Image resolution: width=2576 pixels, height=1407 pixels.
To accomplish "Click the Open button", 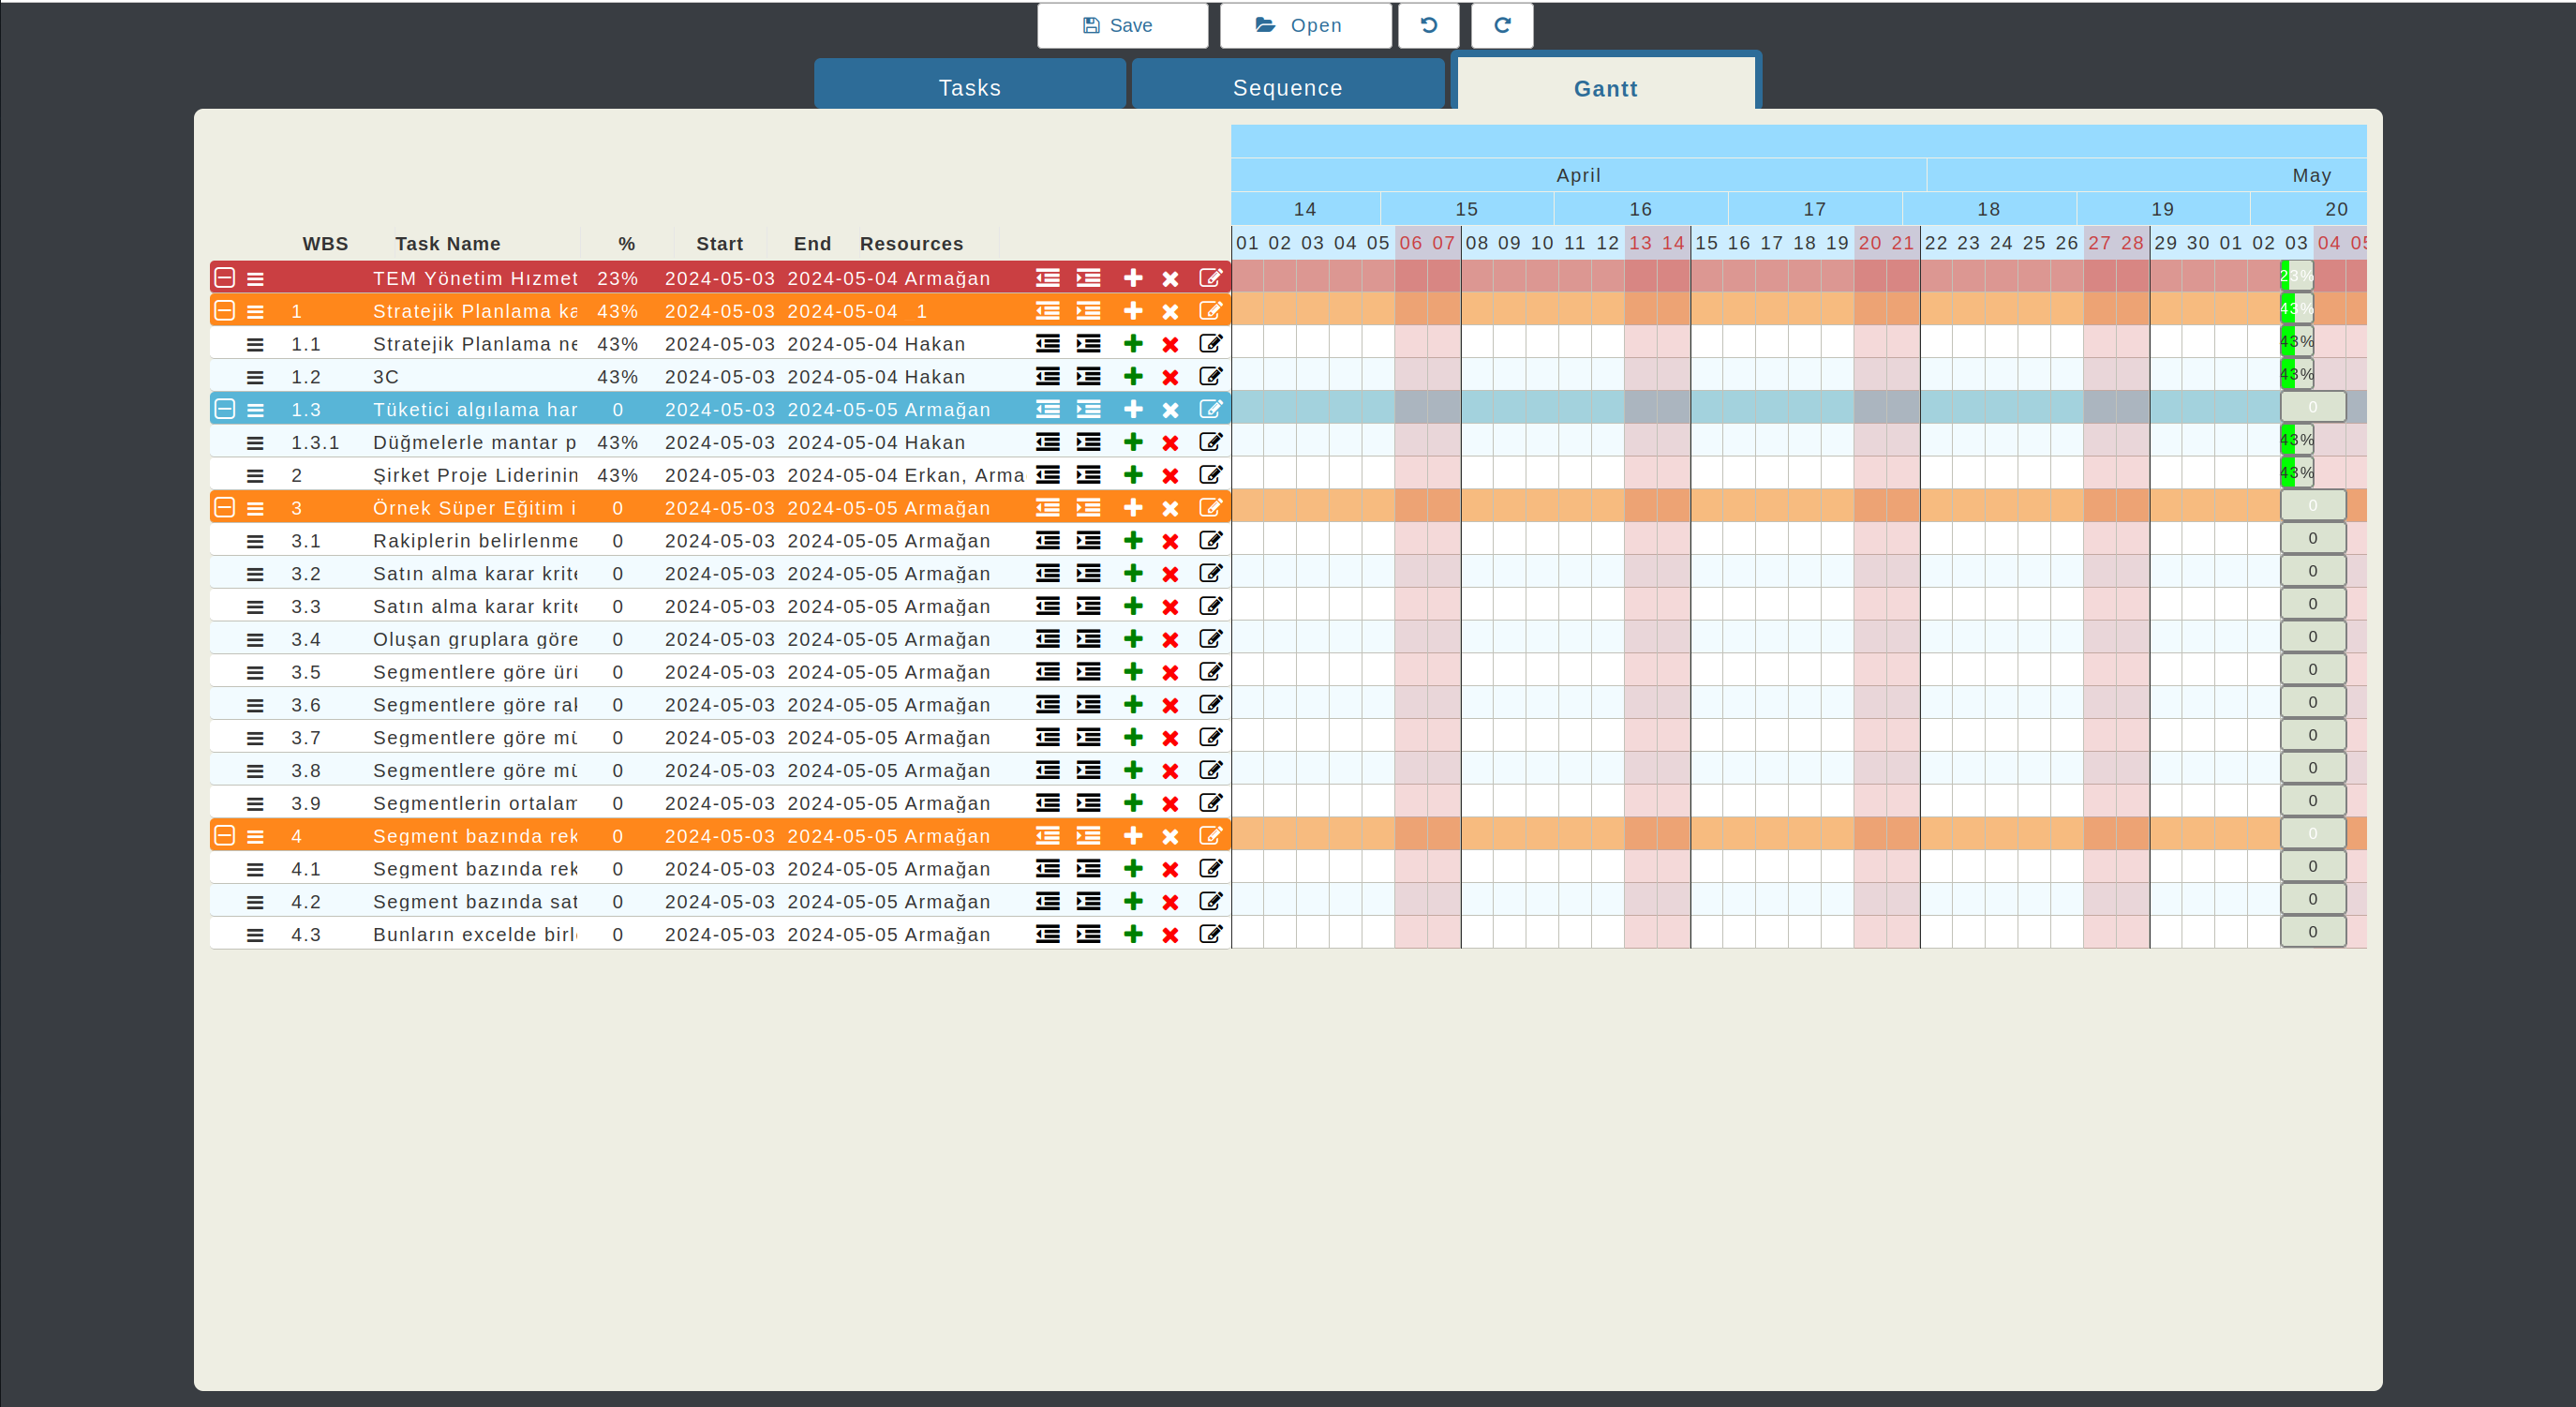I will [x=1304, y=25].
